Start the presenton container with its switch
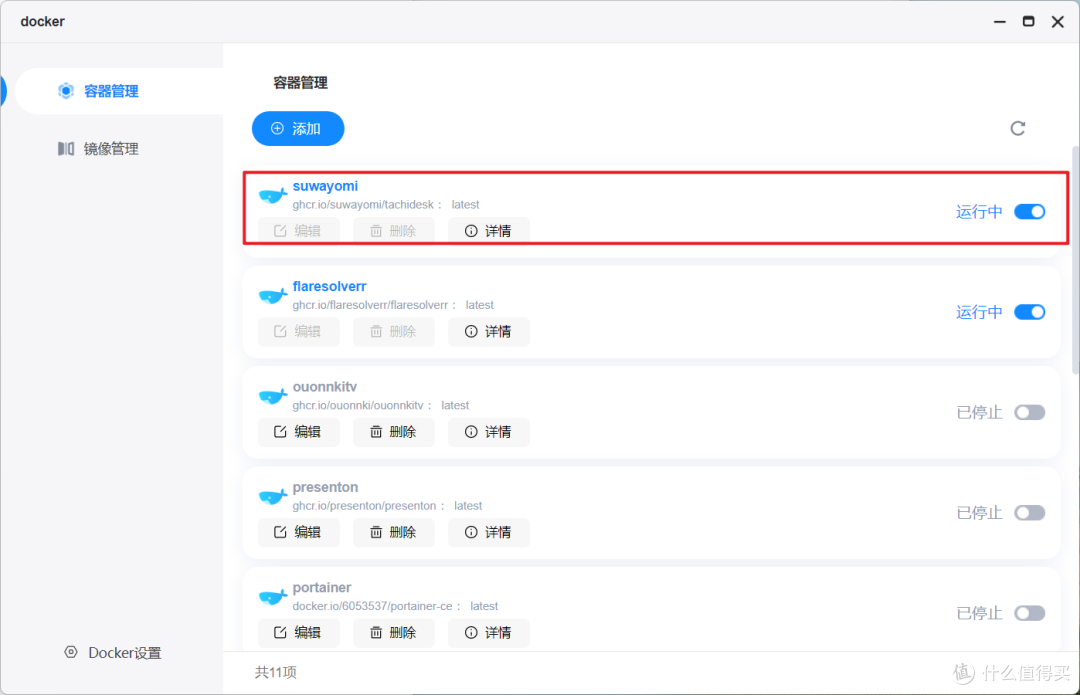 pos(1030,512)
